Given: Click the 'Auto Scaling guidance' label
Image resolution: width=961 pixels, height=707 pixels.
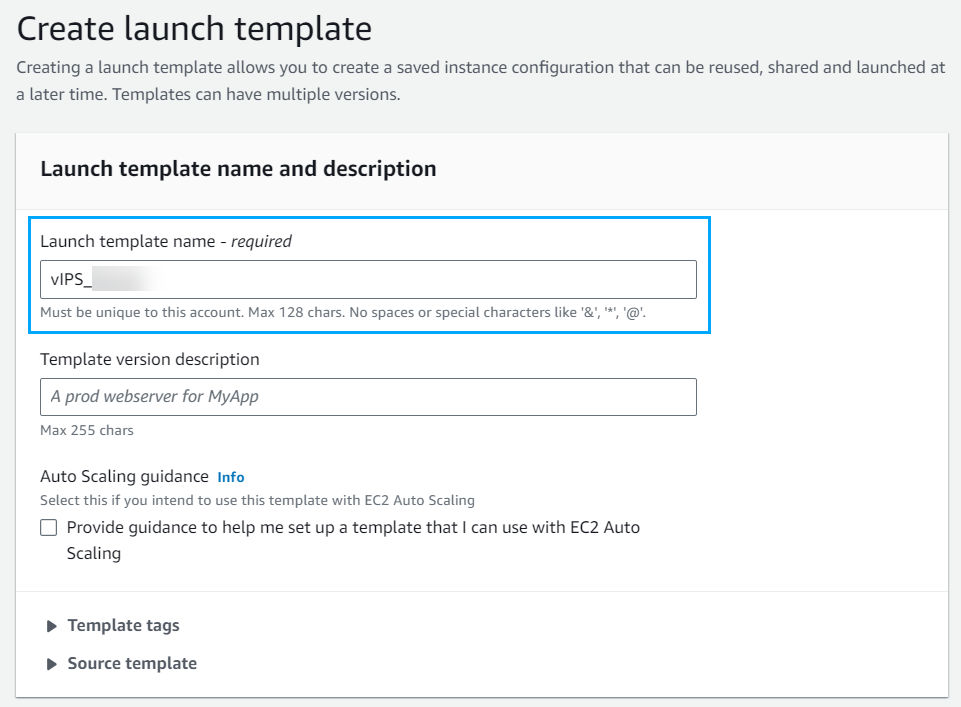Looking at the screenshot, I should (x=124, y=477).
